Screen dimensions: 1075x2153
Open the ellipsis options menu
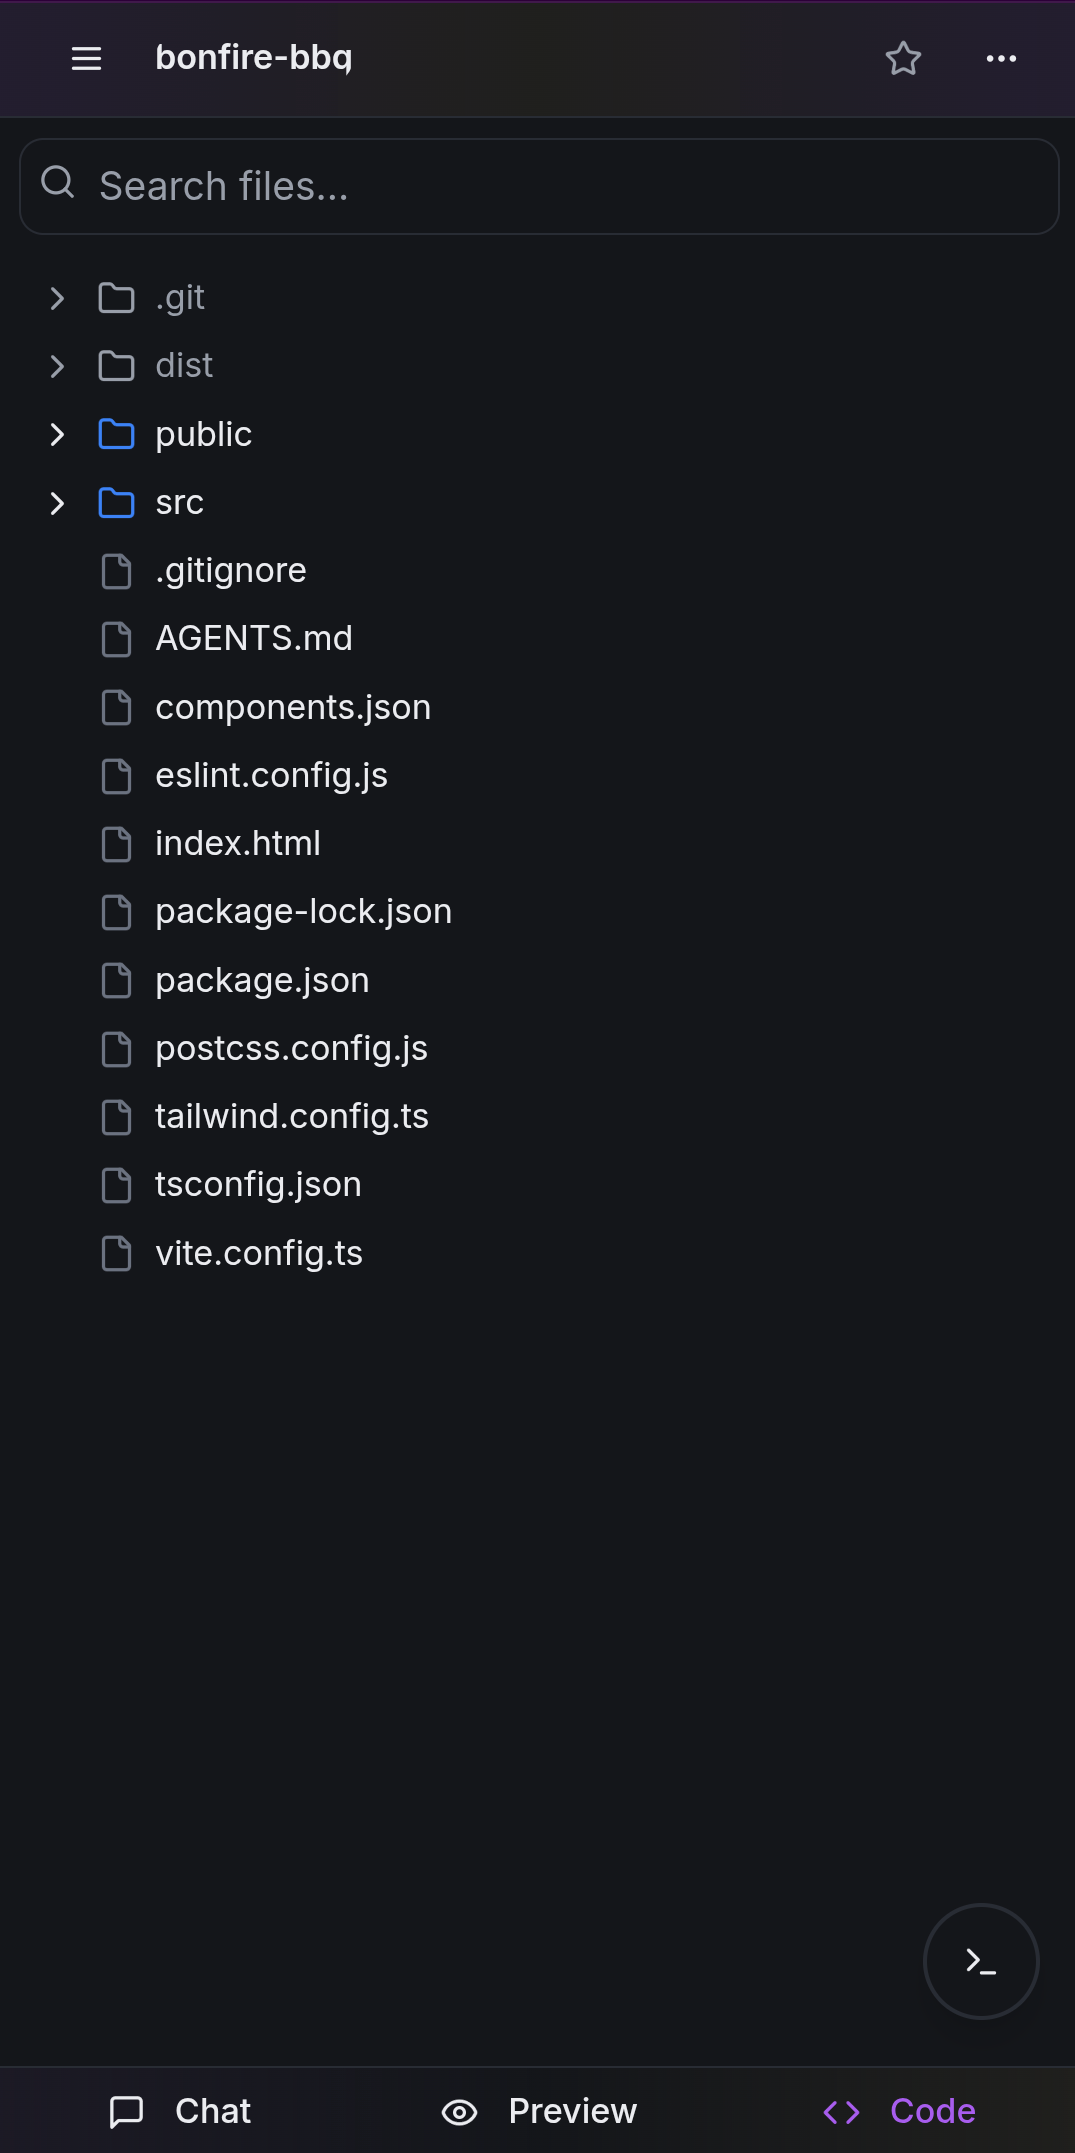(1001, 59)
